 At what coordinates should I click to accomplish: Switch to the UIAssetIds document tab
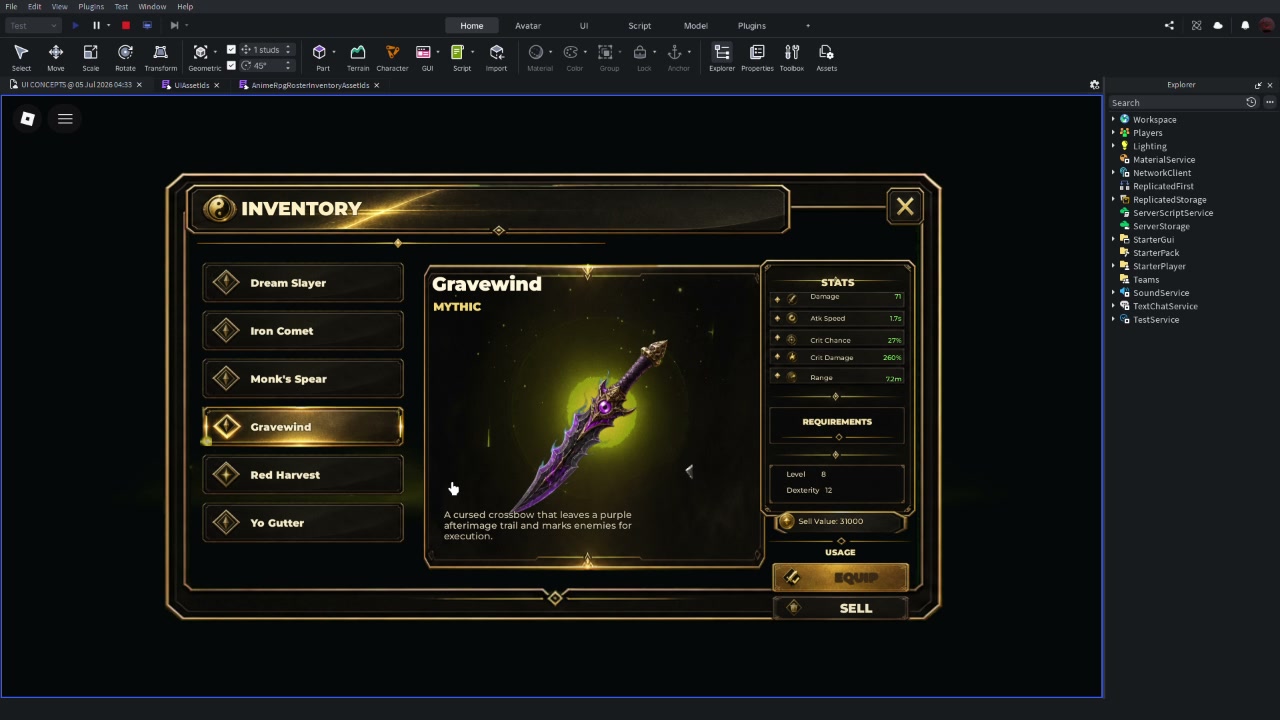[191, 85]
